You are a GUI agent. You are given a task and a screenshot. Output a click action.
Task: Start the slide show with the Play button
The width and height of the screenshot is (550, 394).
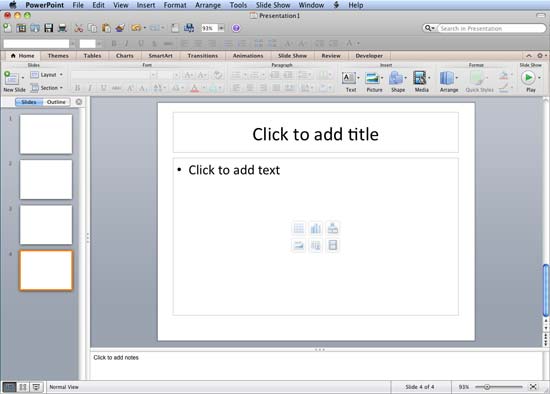pos(528,78)
